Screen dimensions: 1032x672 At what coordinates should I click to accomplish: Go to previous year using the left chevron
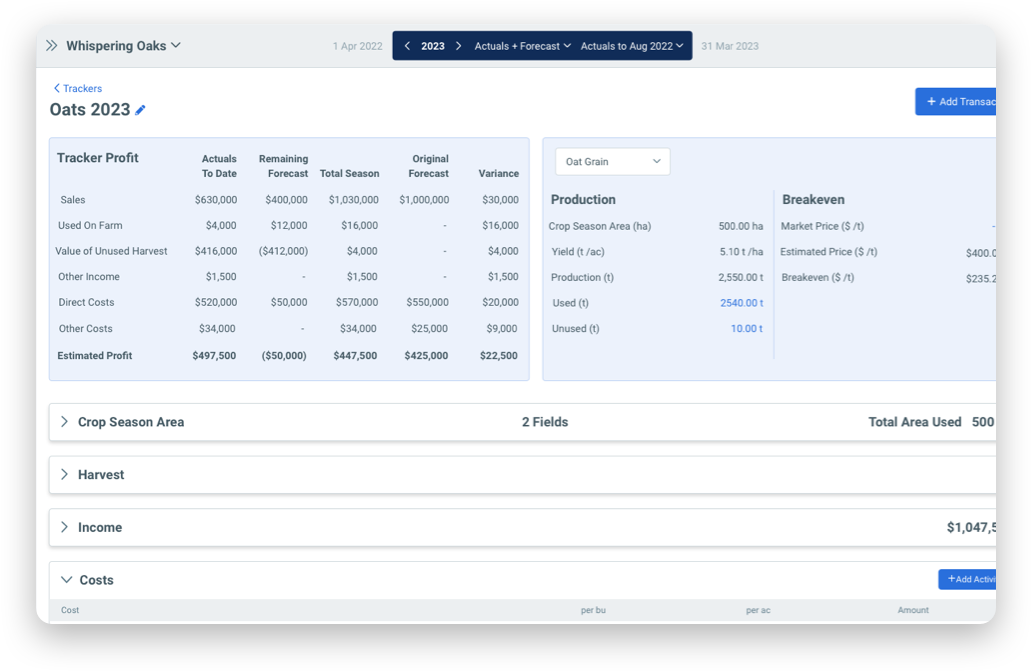407,45
